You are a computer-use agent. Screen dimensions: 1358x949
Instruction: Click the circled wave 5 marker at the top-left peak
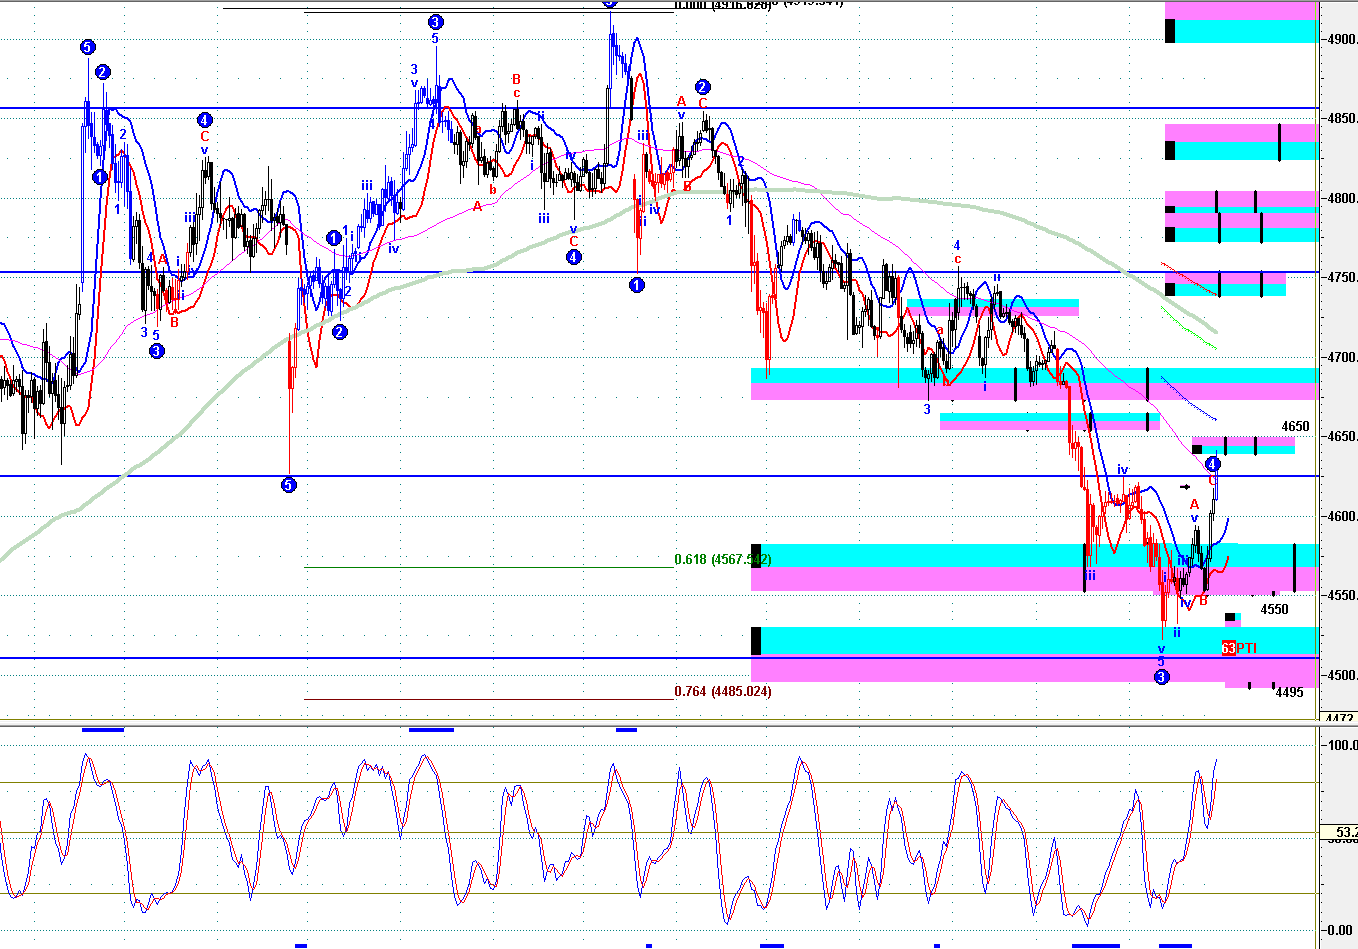coord(88,47)
